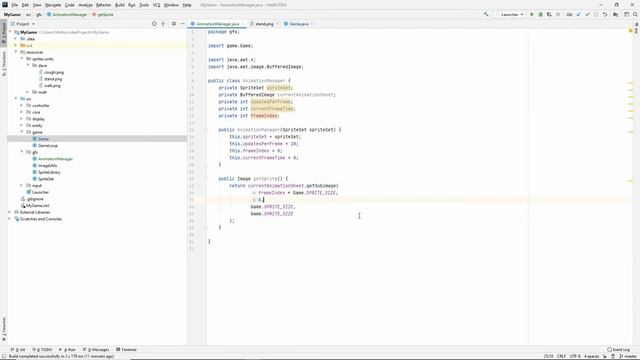640x360 pixels.
Task: Open Project Structure icon in toolbar
Action: pos(616,14)
